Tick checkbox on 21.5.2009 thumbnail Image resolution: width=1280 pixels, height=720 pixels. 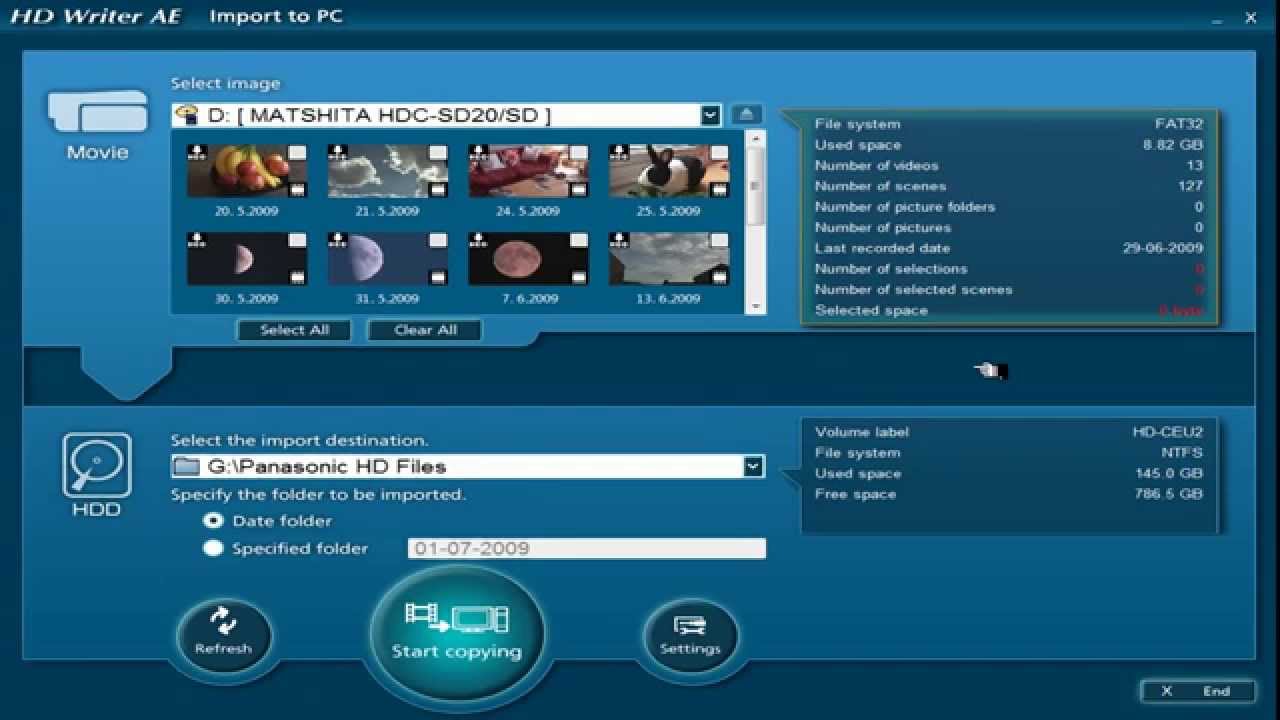click(438, 152)
